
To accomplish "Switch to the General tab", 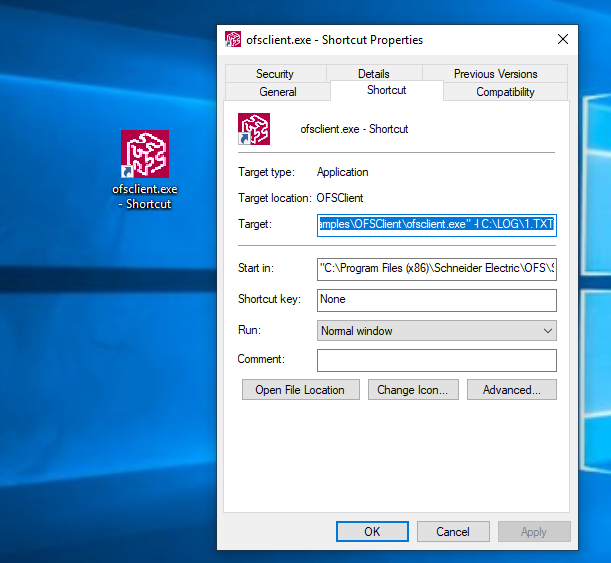I will (x=278, y=92).
